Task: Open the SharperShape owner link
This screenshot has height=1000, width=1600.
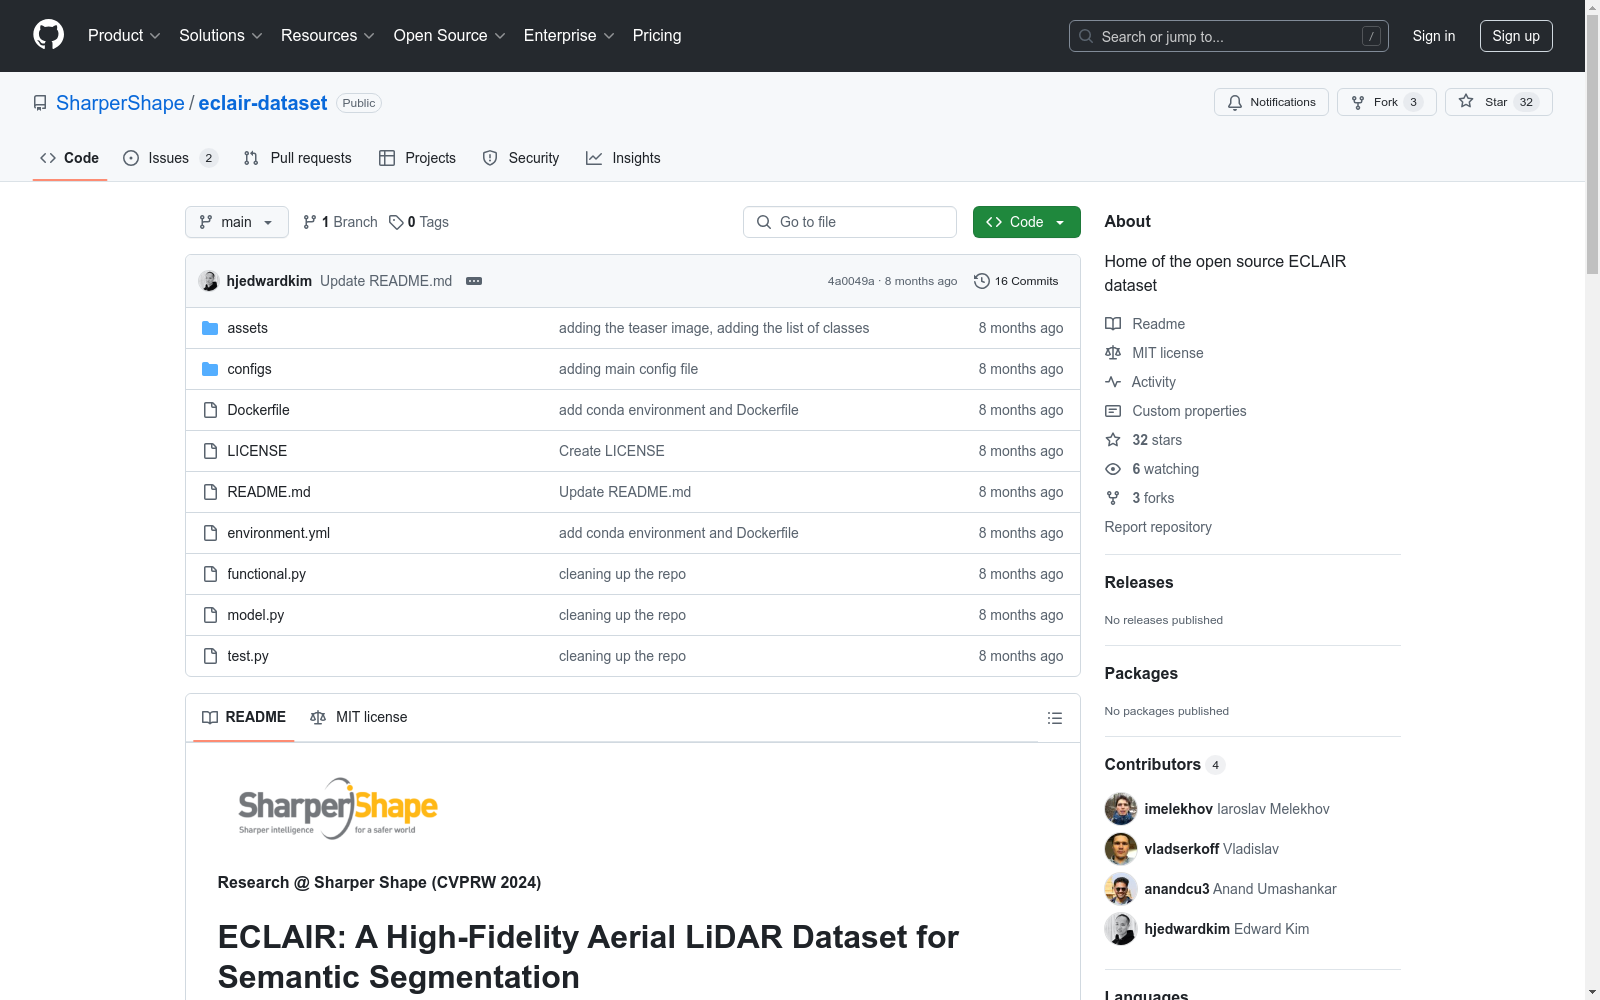Action: click(120, 103)
